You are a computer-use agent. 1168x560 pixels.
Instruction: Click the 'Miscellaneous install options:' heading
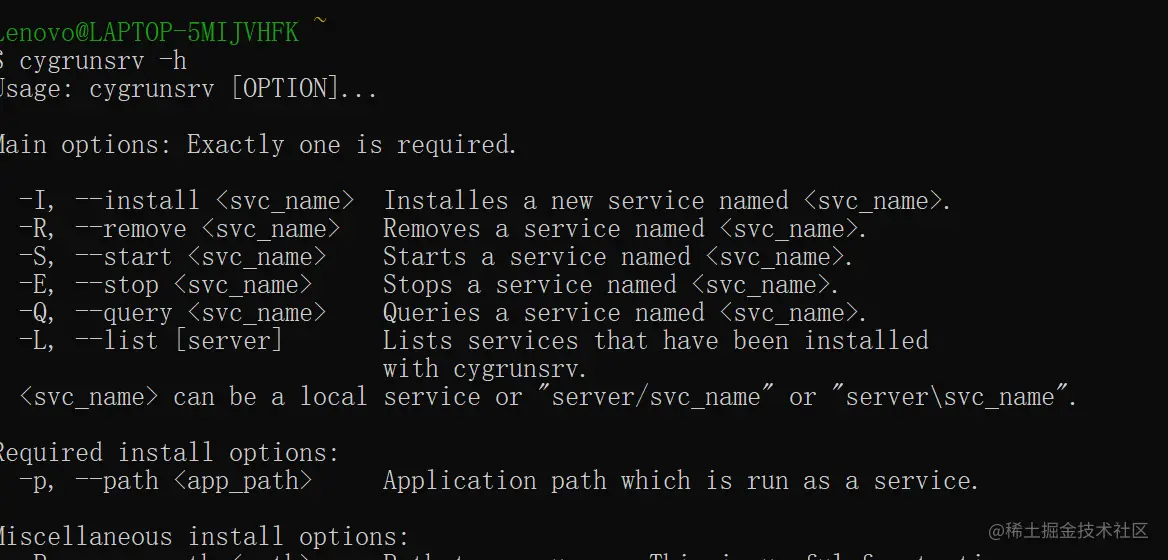tap(205, 536)
